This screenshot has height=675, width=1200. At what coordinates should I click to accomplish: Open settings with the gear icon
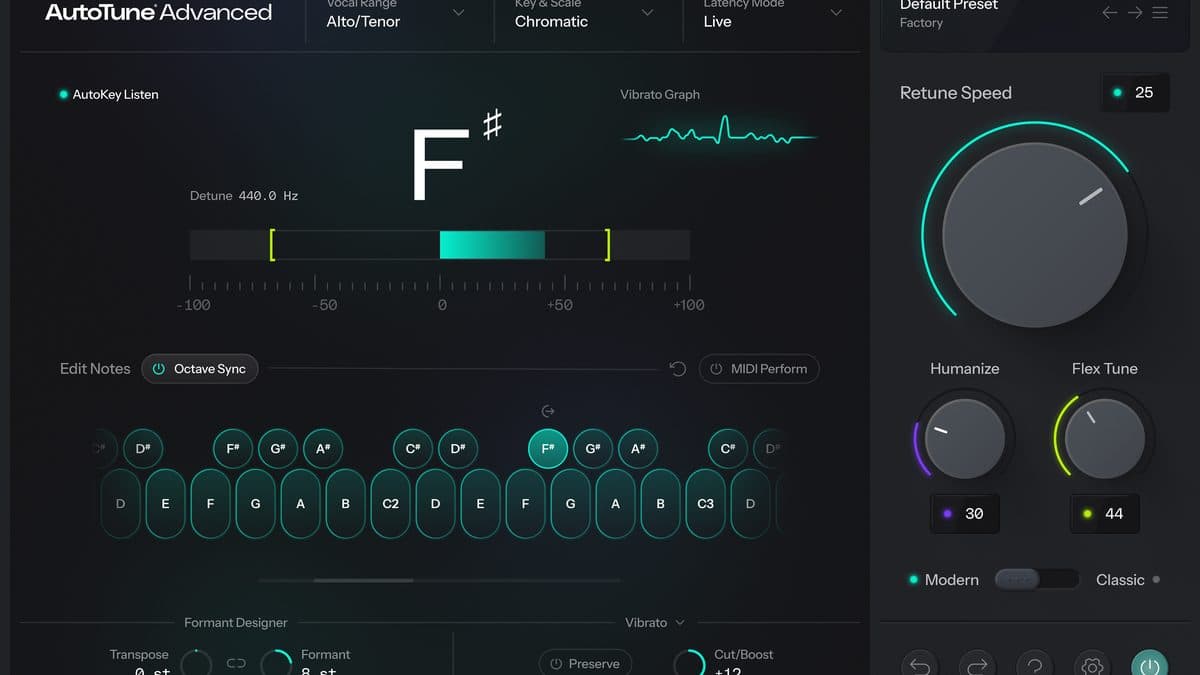[1092, 665]
